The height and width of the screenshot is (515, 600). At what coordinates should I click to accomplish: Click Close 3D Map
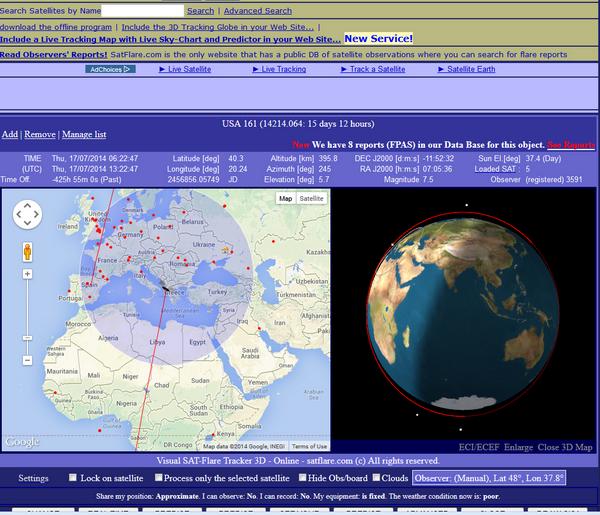(x=565, y=447)
